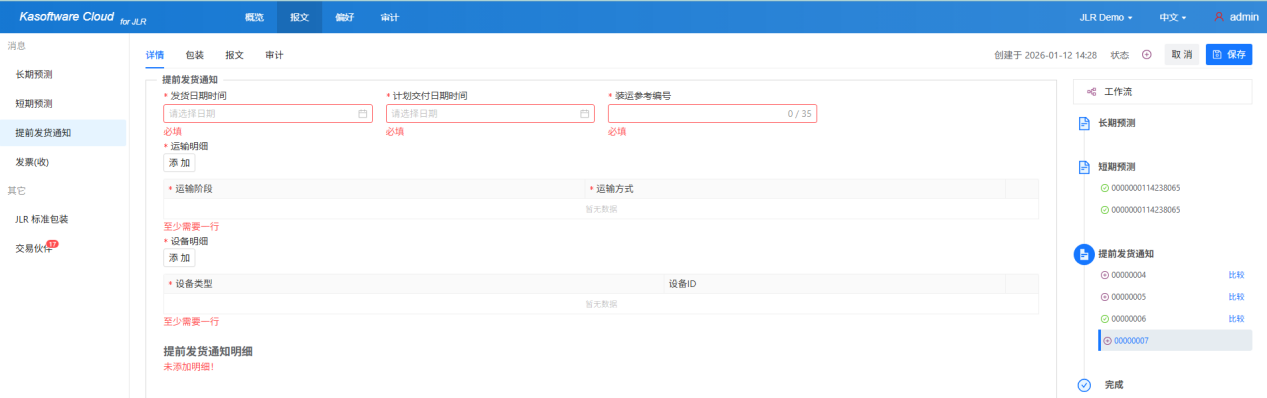
Task: Select 发票(收) in left sidebar
Action: 63,162
